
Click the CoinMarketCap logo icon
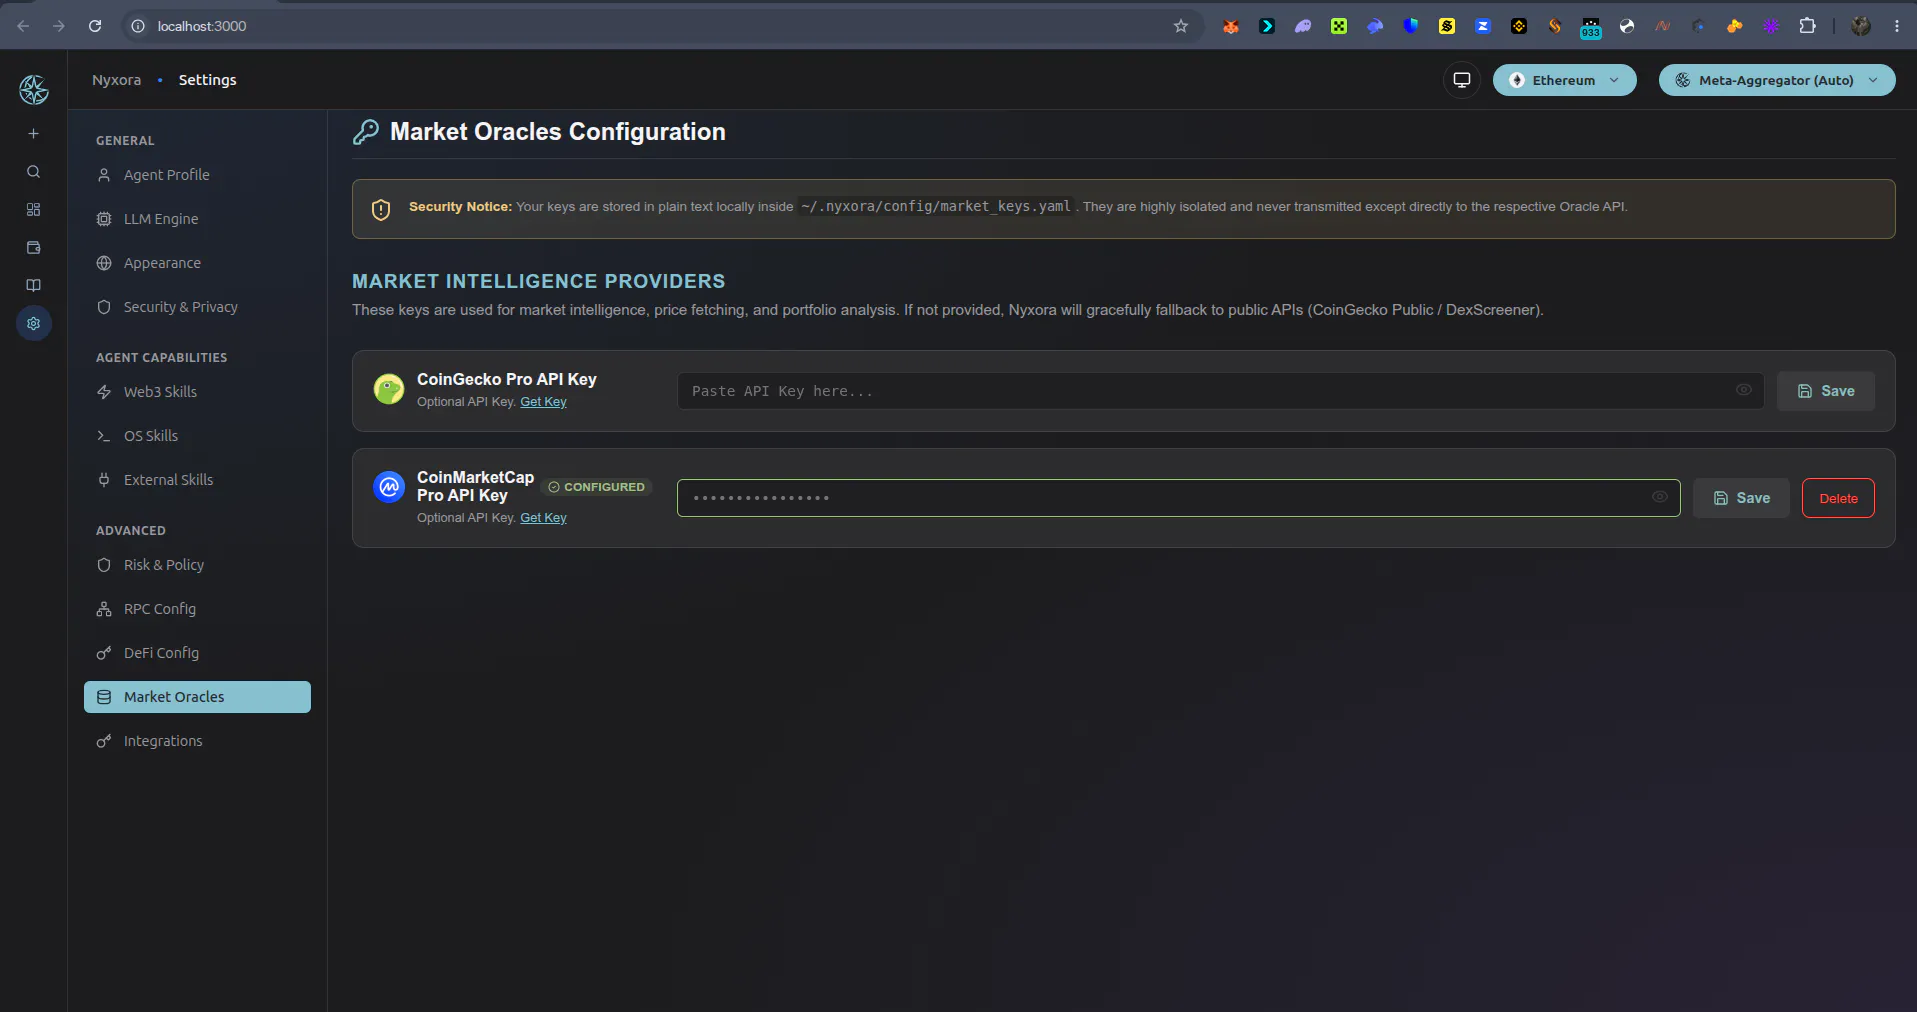389,487
